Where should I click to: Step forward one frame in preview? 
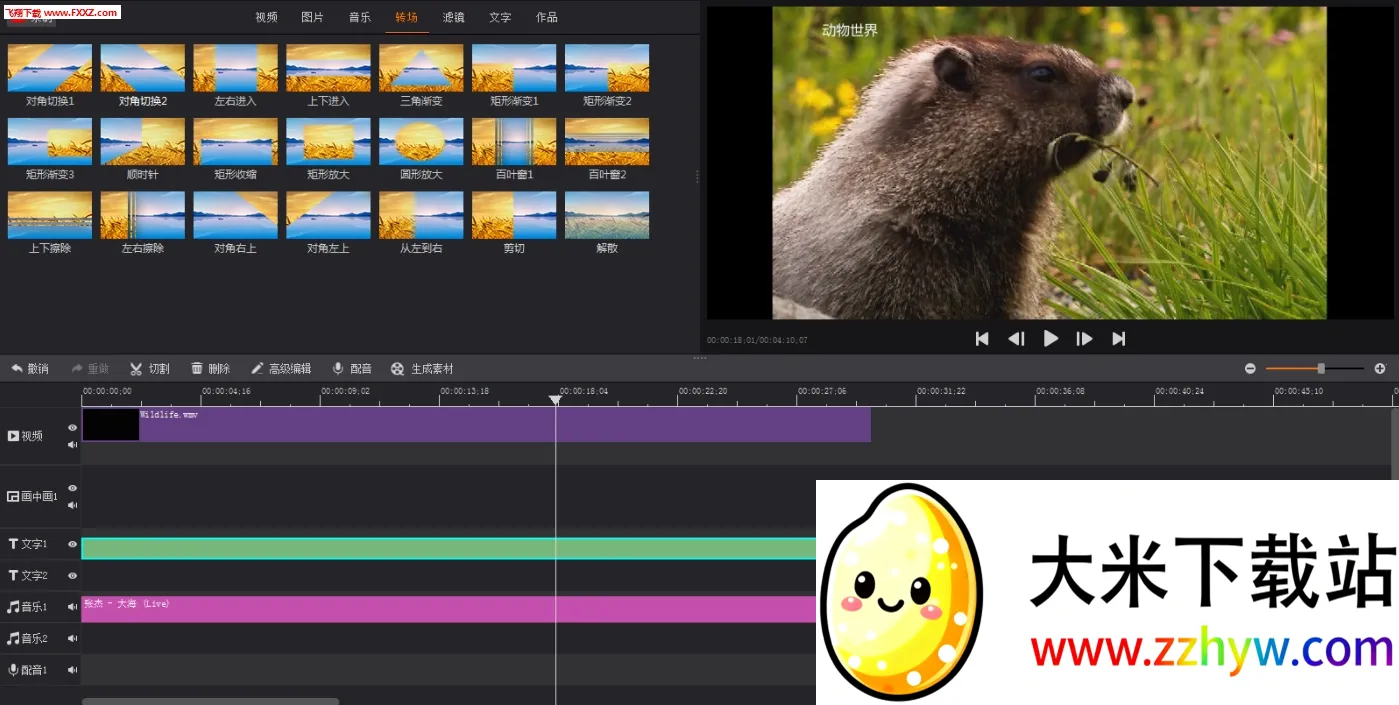click(x=1084, y=339)
